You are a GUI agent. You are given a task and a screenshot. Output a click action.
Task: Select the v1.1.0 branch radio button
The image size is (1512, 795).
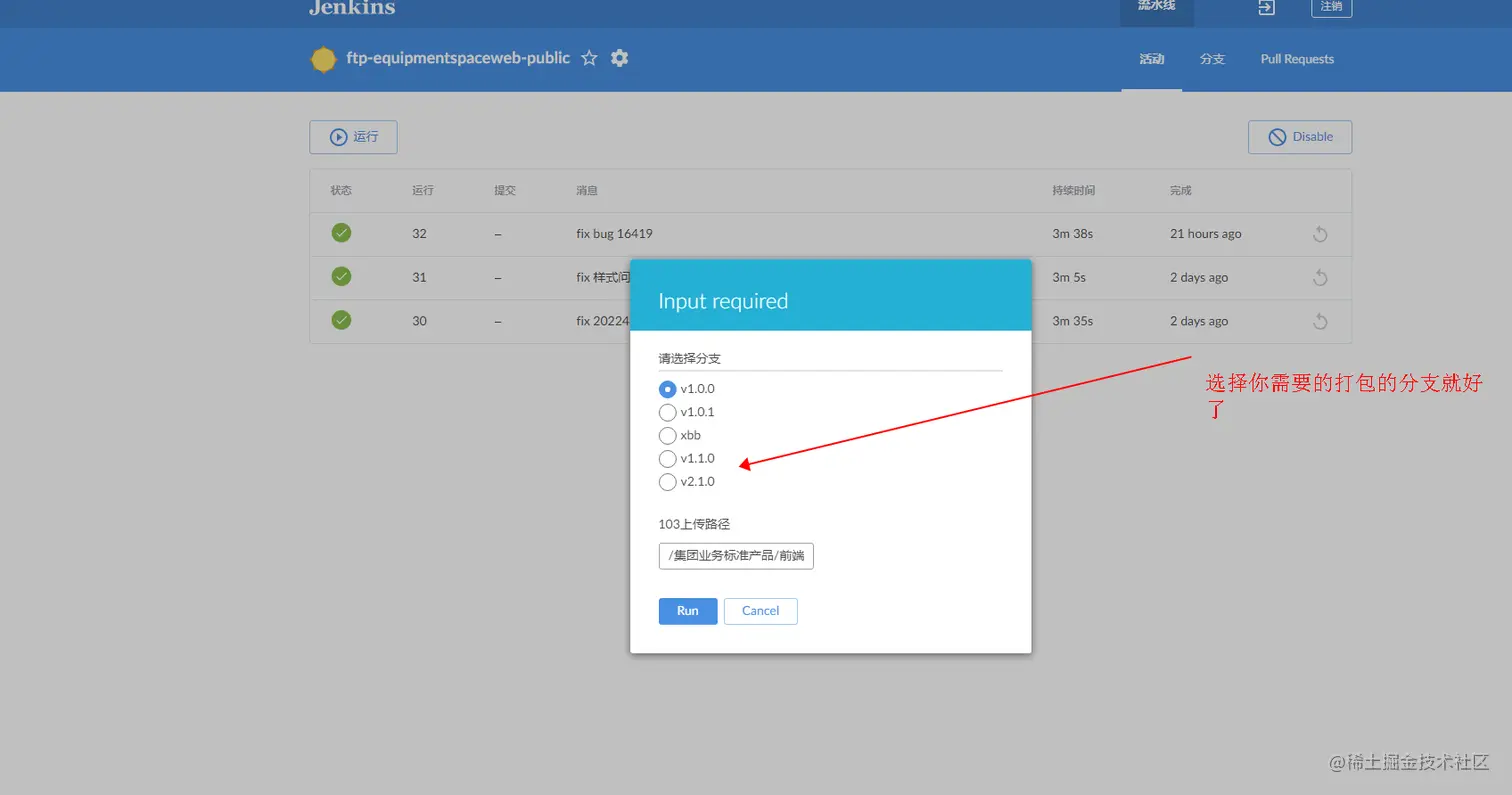click(668, 458)
